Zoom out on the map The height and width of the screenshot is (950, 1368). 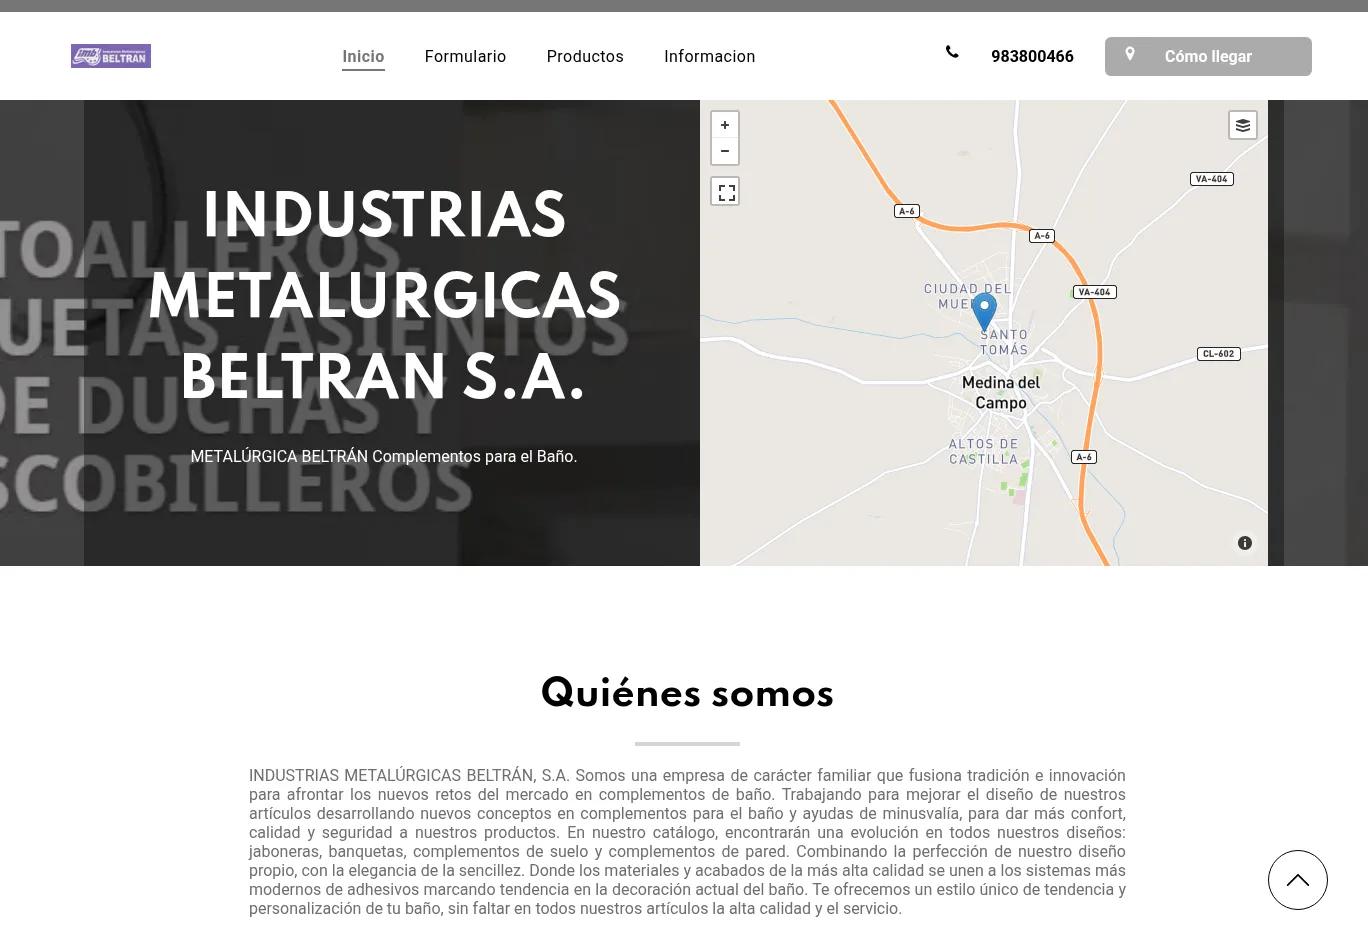[725, 151]
